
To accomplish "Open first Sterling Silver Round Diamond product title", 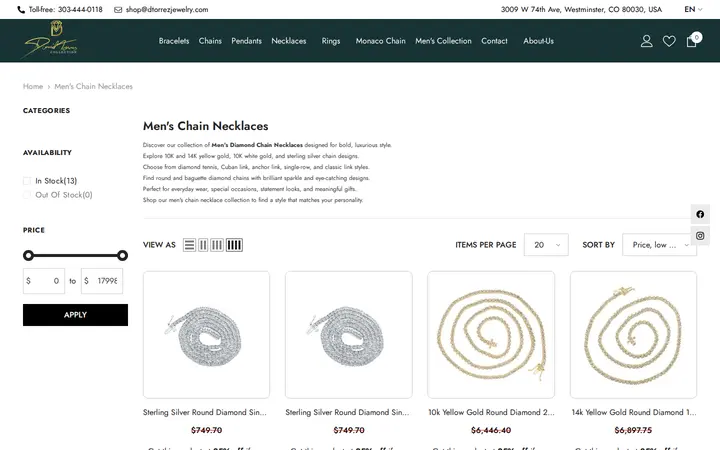I will point(205,412).
